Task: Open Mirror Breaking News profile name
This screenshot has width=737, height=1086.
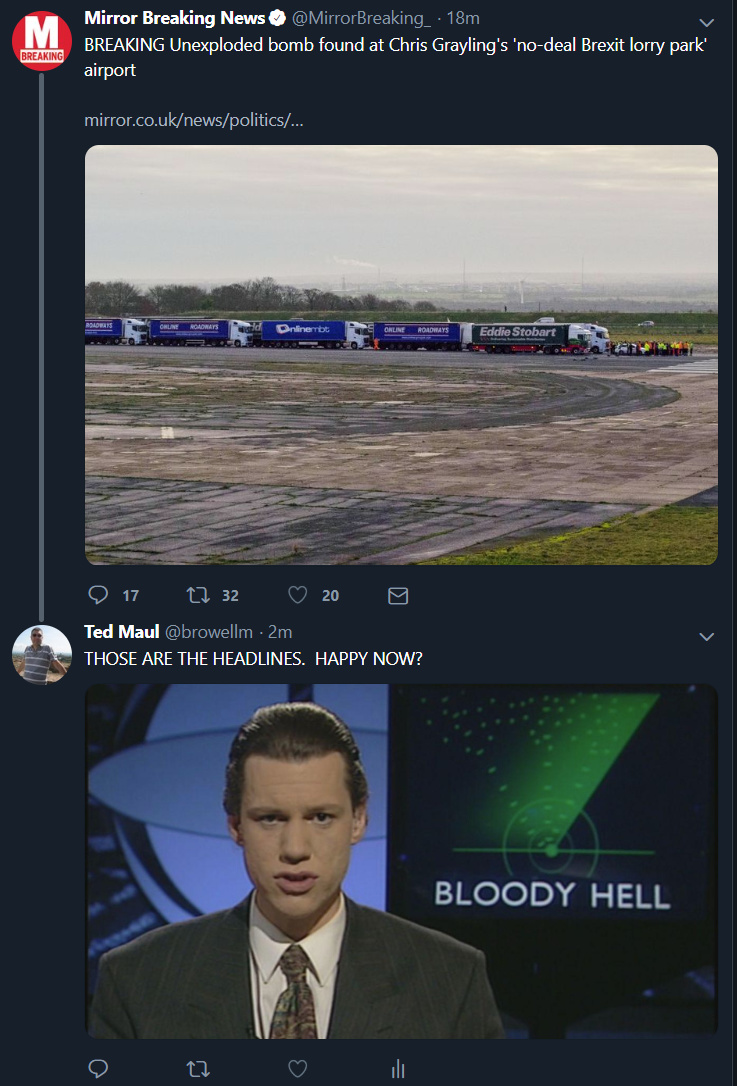Action: click(x=175, y=18)
